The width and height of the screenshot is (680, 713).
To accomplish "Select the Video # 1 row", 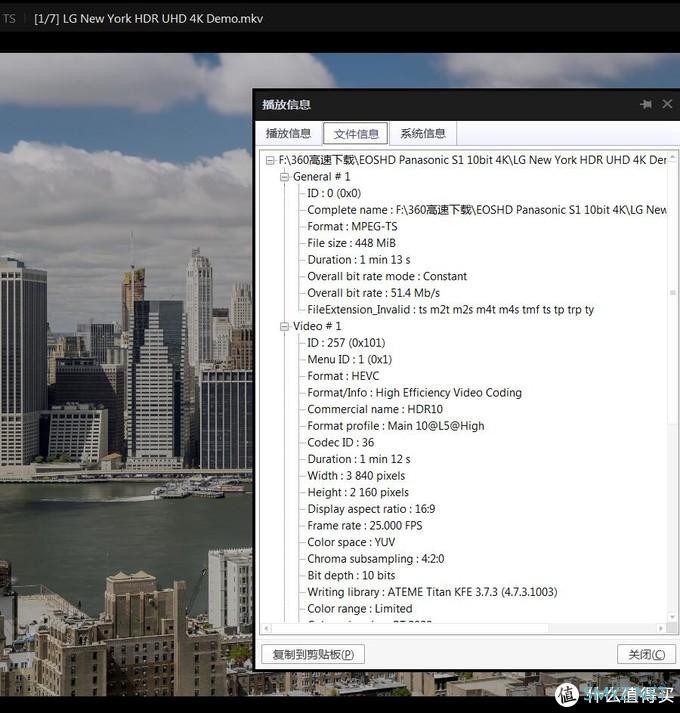I will coord(317,326).
